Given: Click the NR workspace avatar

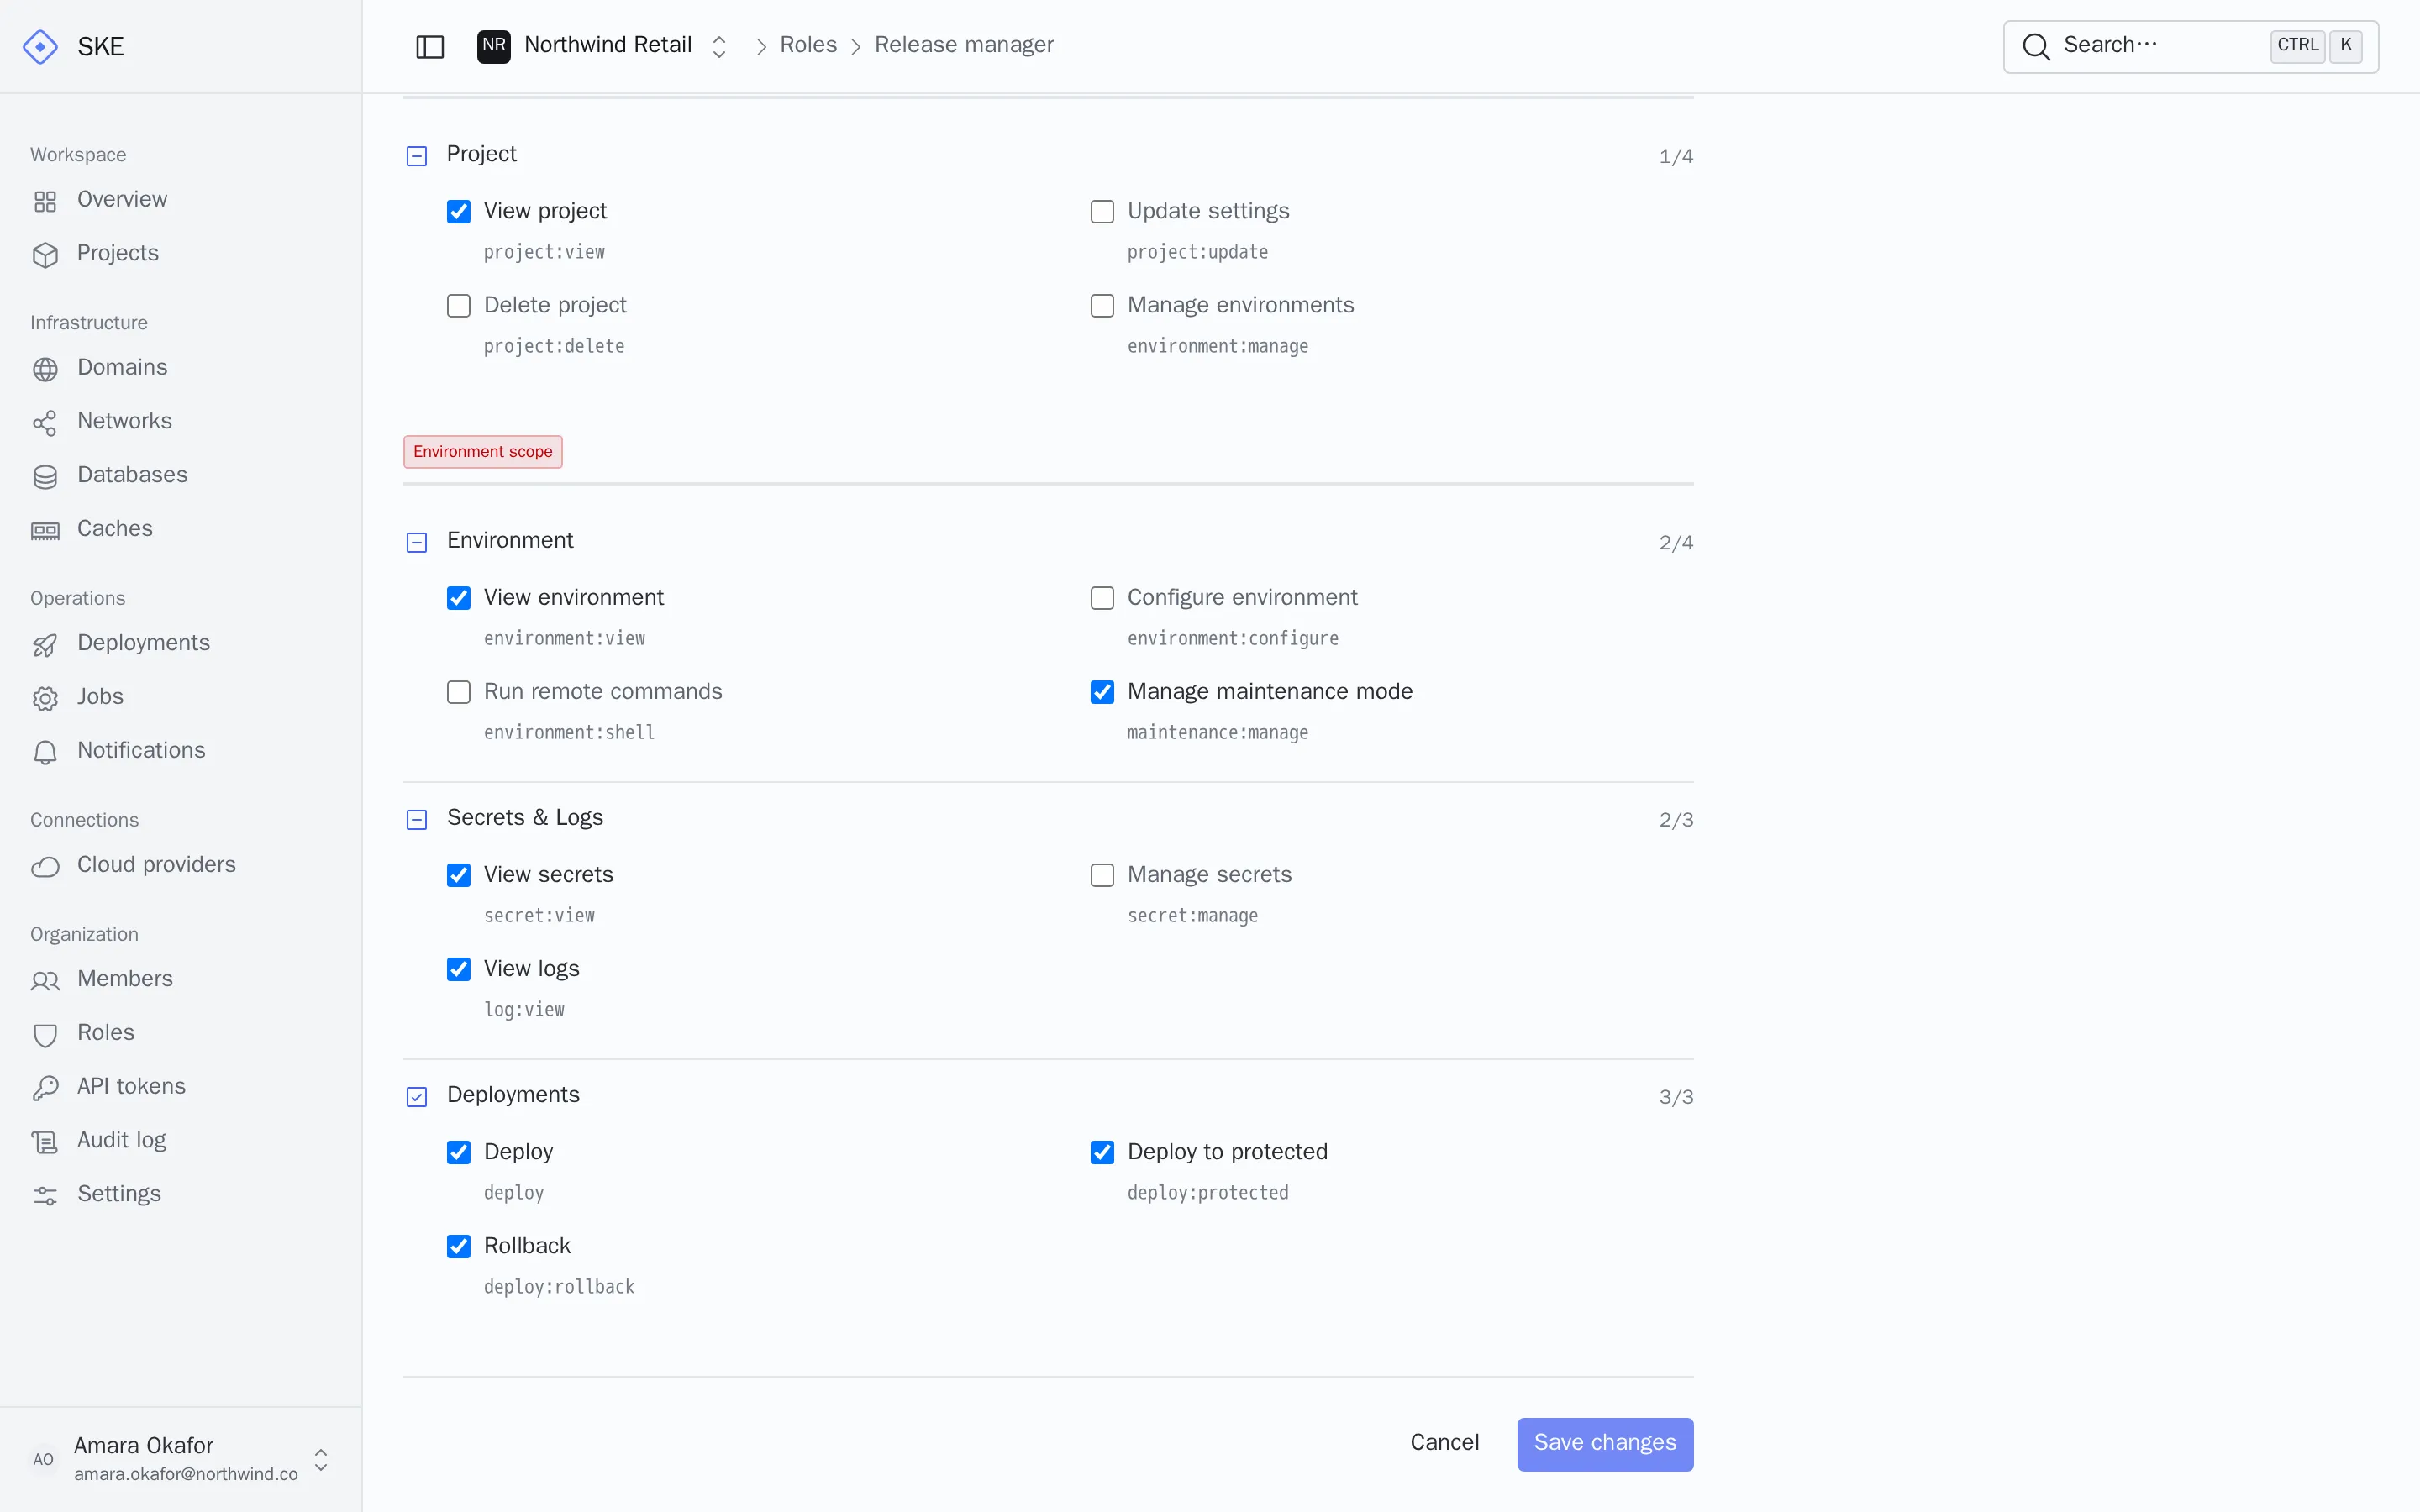Looking at the screenshot, I should tap(494, 46).
